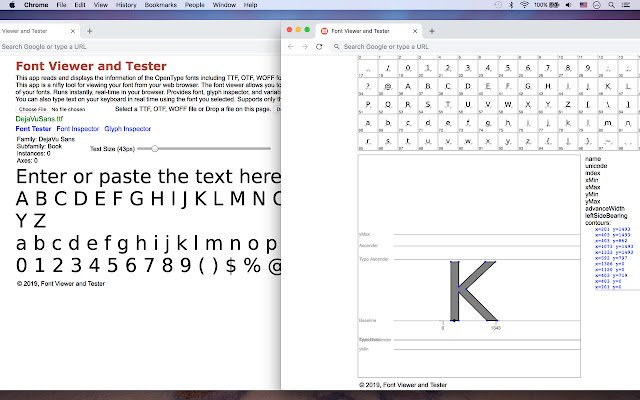
Task: Click the Time Machine clock icon
Action: pyautogui.click(x=498, y=5)
